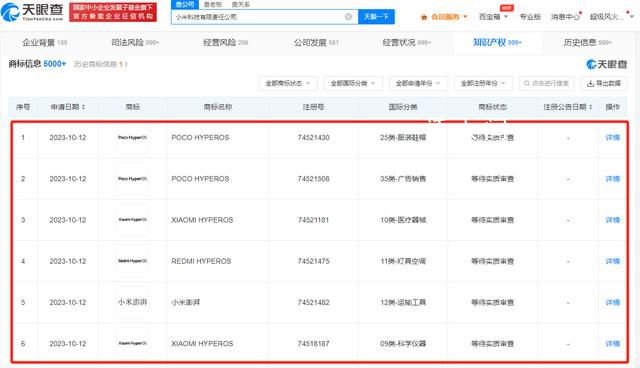Expand 全部注册年份 filter dropdown
Screen dimensions: 640x368
pos(483,83)
